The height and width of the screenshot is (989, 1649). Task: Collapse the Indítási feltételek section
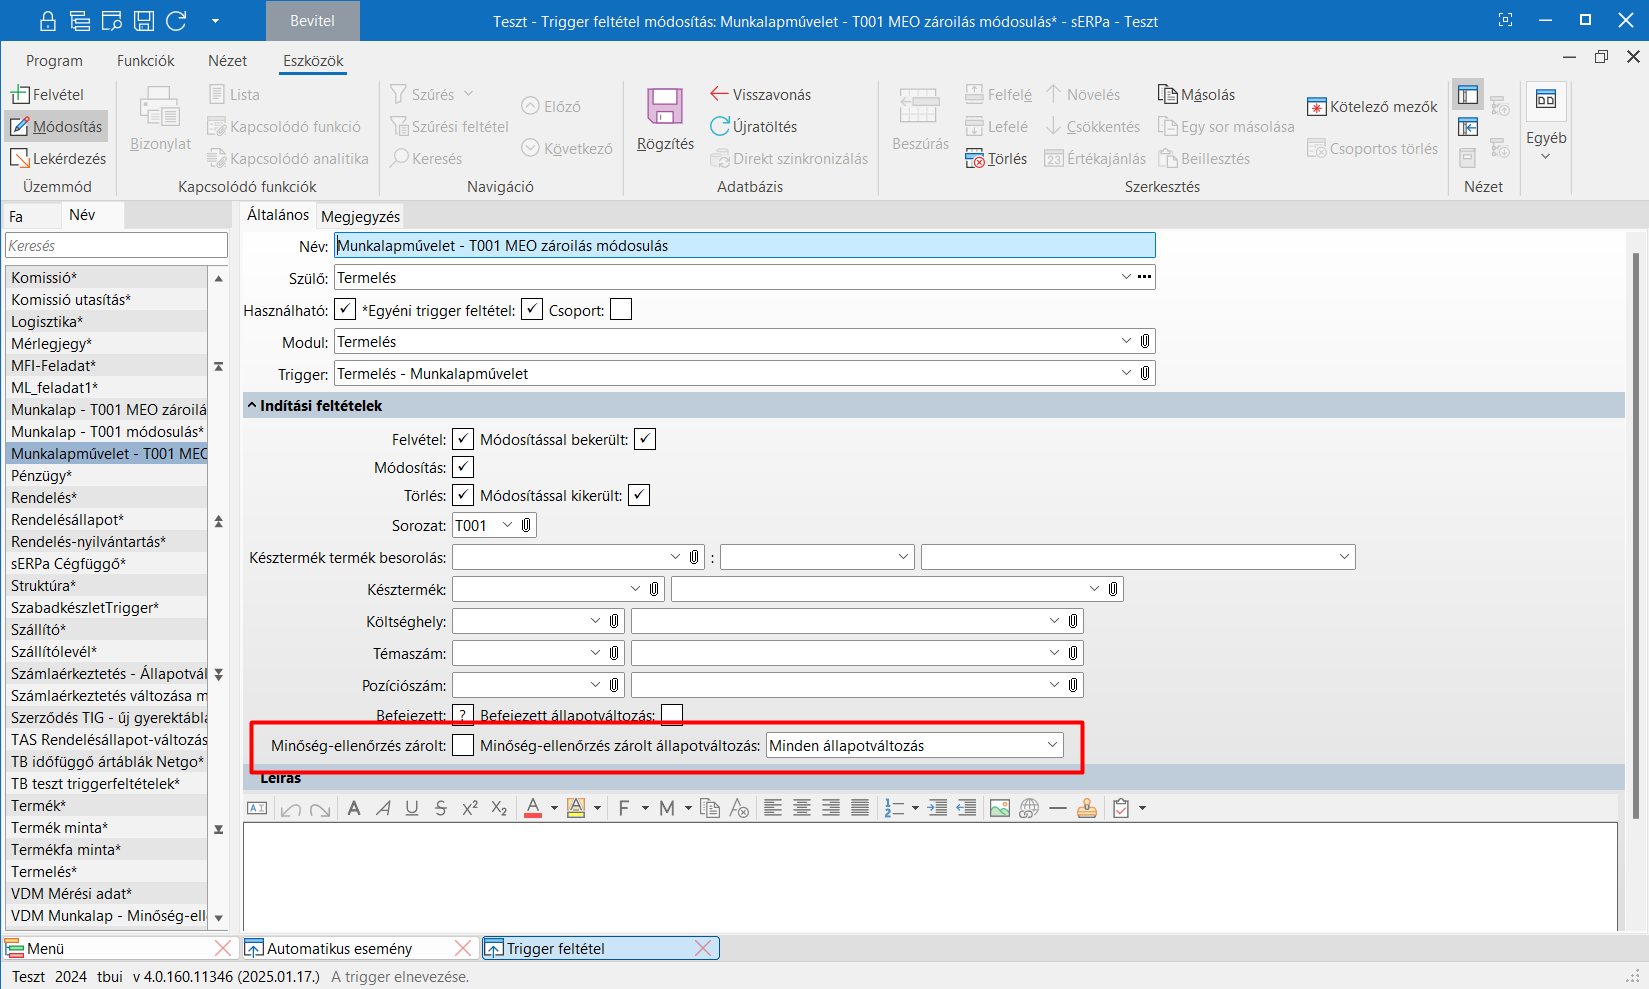tap(252, 406)
